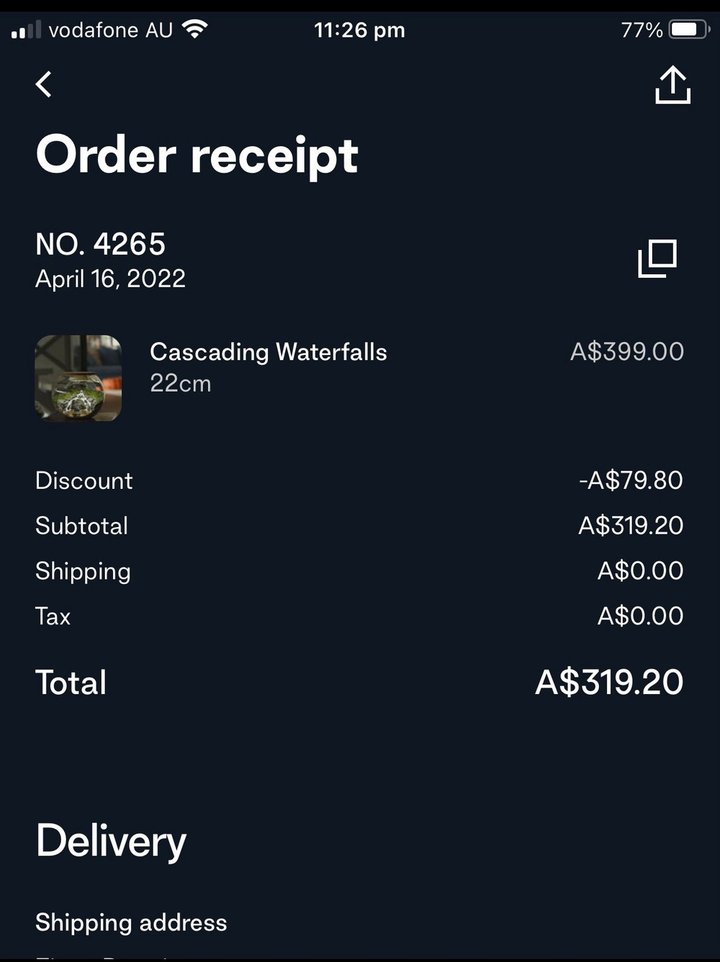Image resolution: width=720 pixels, height=962 pixels.
Task: Tap the order number NO. 4265
Action: (x=101, y=244)
